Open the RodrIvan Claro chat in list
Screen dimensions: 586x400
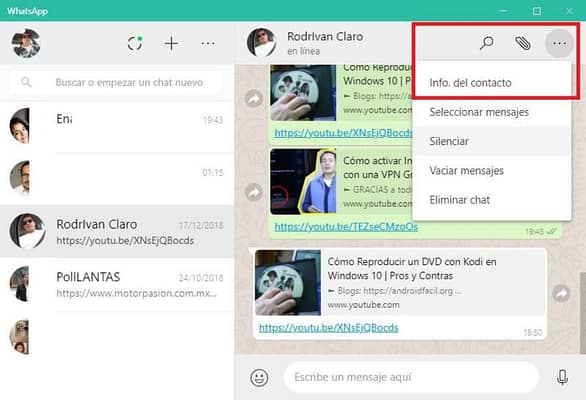(117, 231)
